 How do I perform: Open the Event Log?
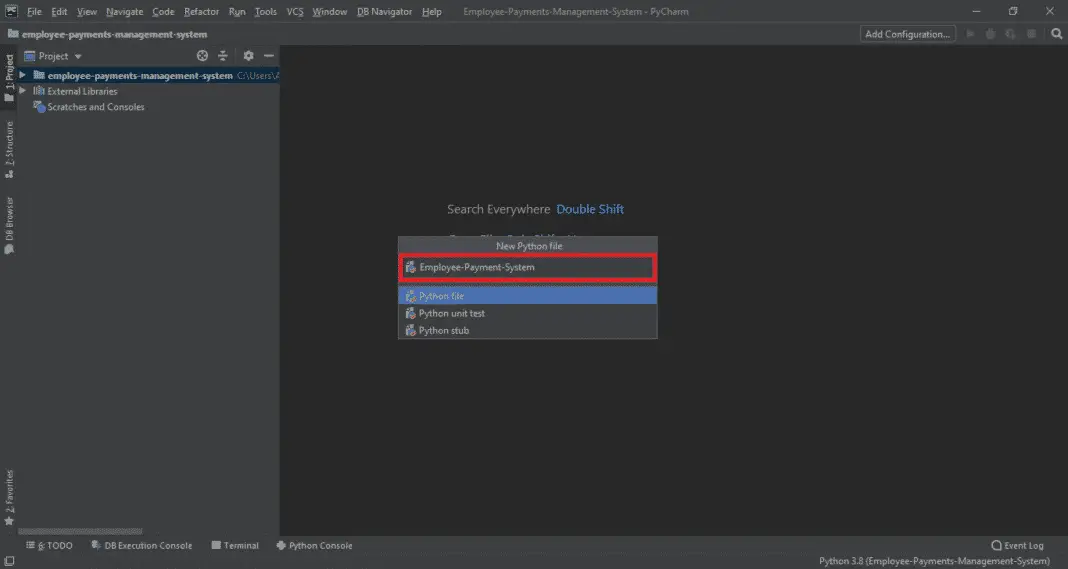tap(1017, 546)
